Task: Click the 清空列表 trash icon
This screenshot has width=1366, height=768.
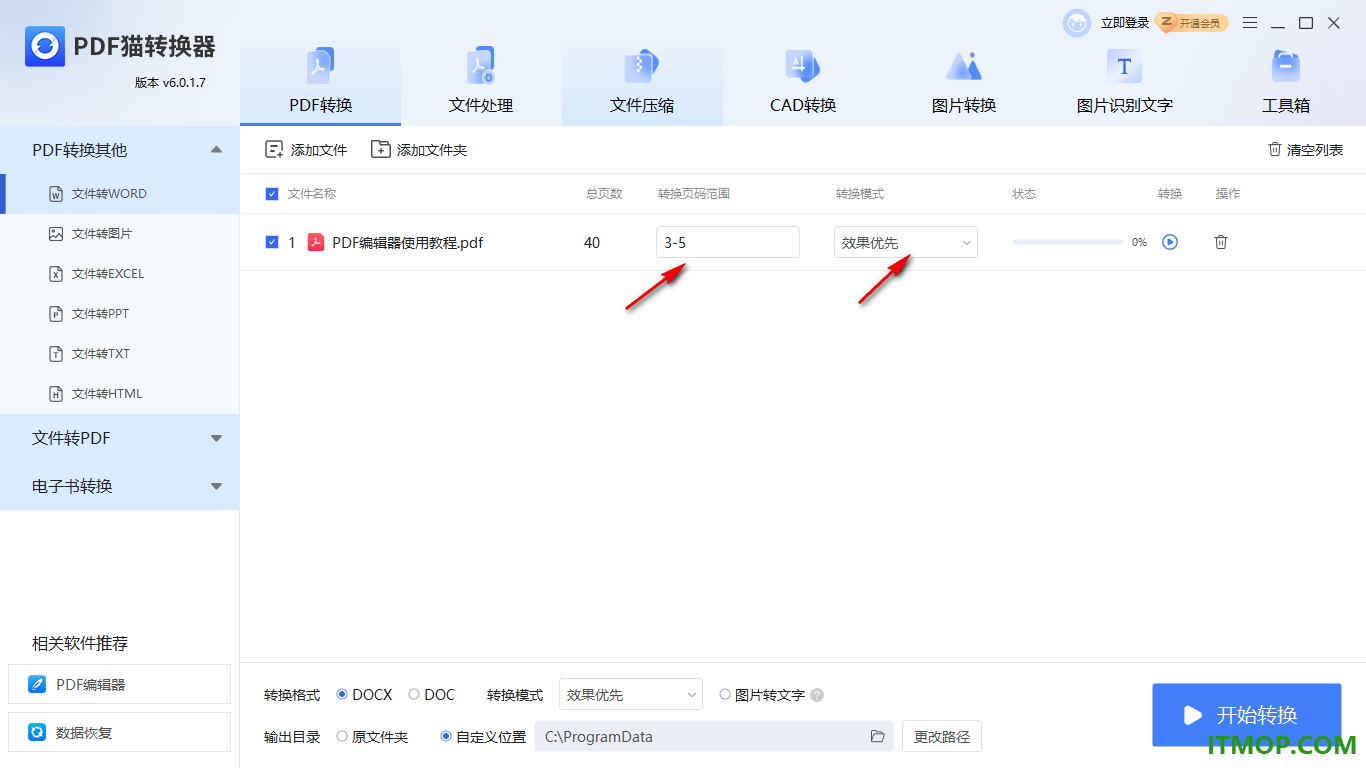Action: tap(1275, 149)
